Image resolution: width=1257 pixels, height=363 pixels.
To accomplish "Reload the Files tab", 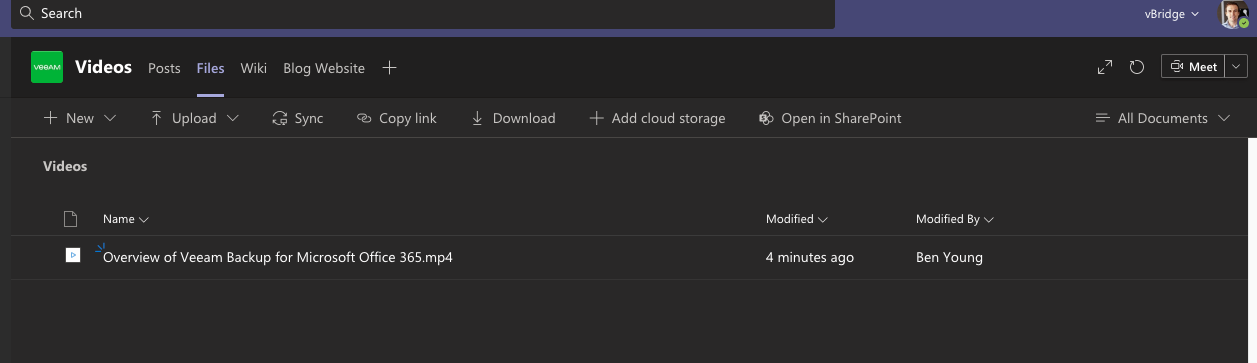I will click(x=1137, y=67).
